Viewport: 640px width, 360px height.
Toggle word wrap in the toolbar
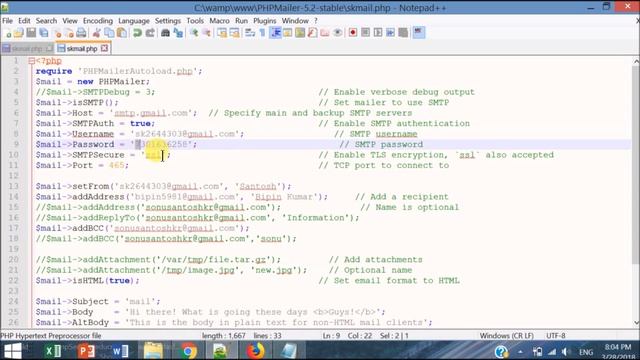click(250, 33)
